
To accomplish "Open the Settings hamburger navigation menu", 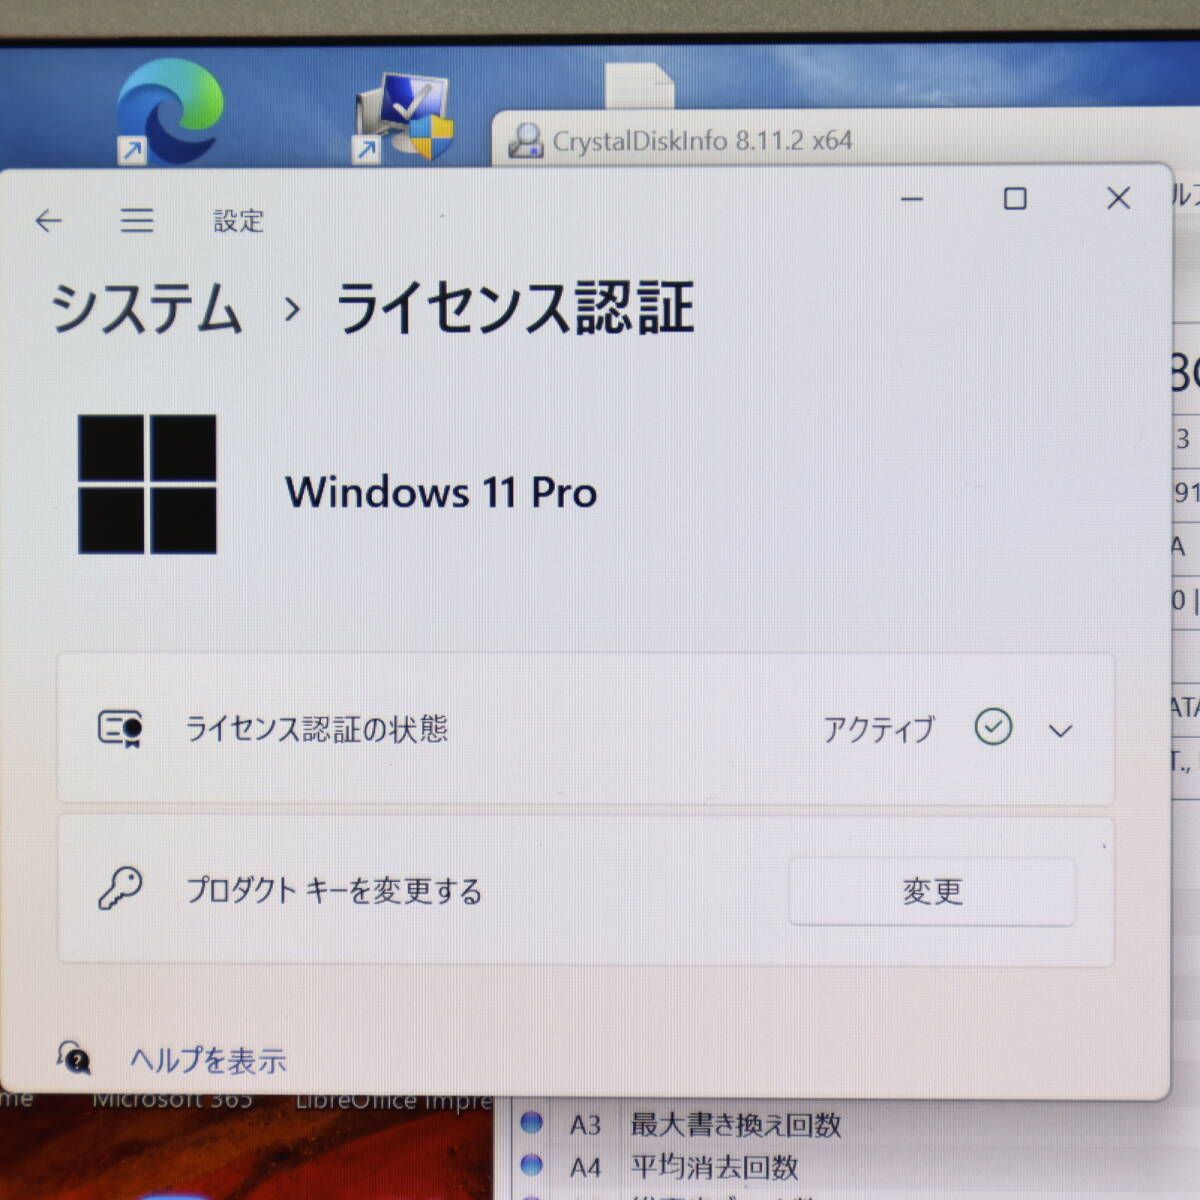I will pos(137,221).
